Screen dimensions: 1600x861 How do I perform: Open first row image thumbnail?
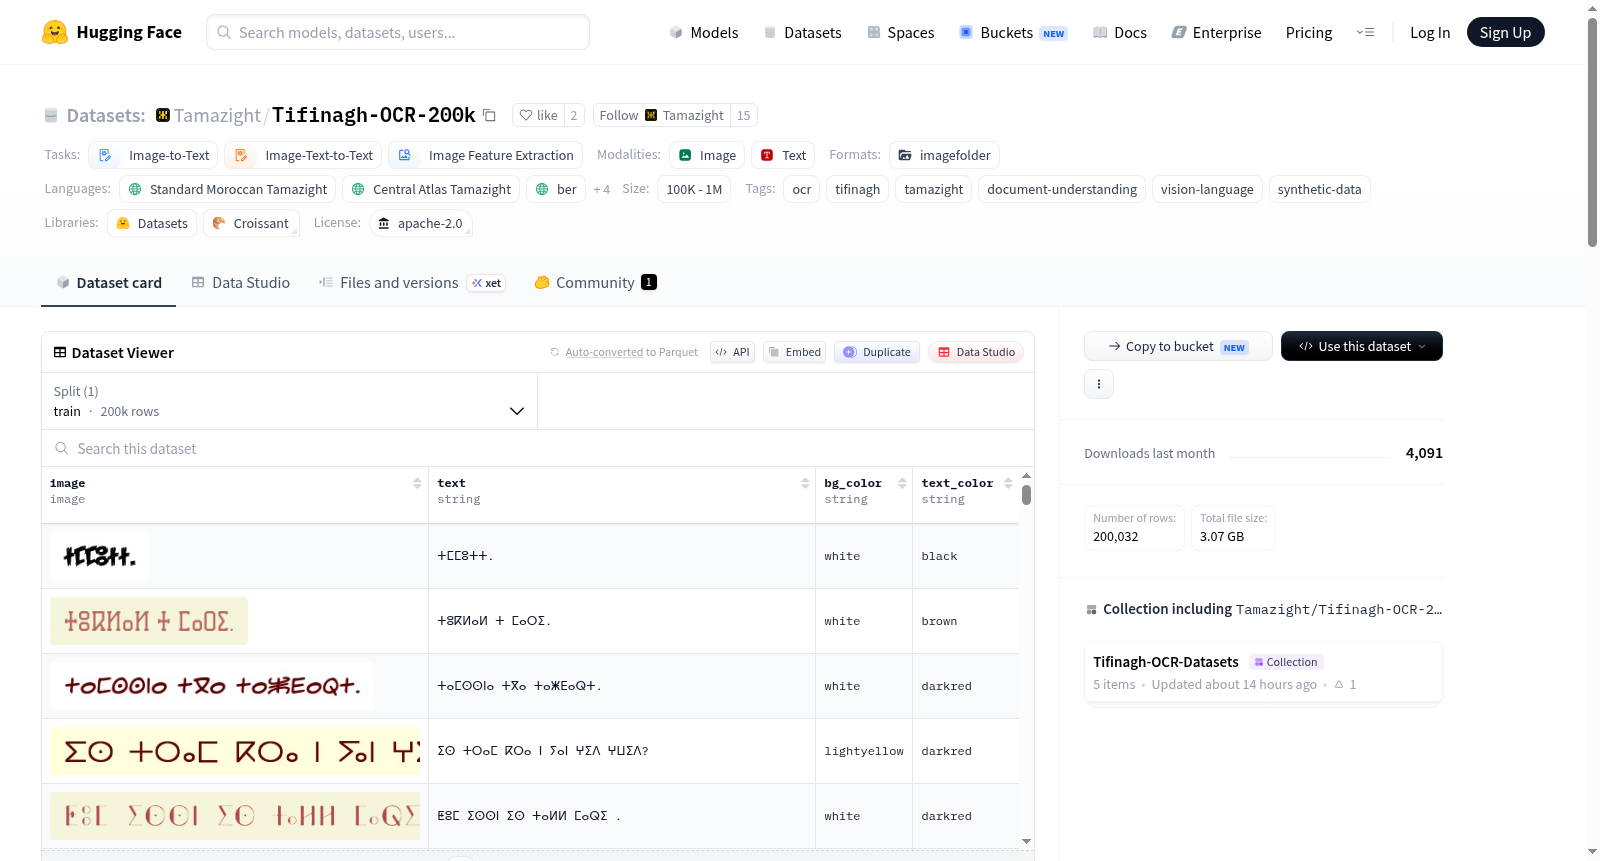click(100, 556)
